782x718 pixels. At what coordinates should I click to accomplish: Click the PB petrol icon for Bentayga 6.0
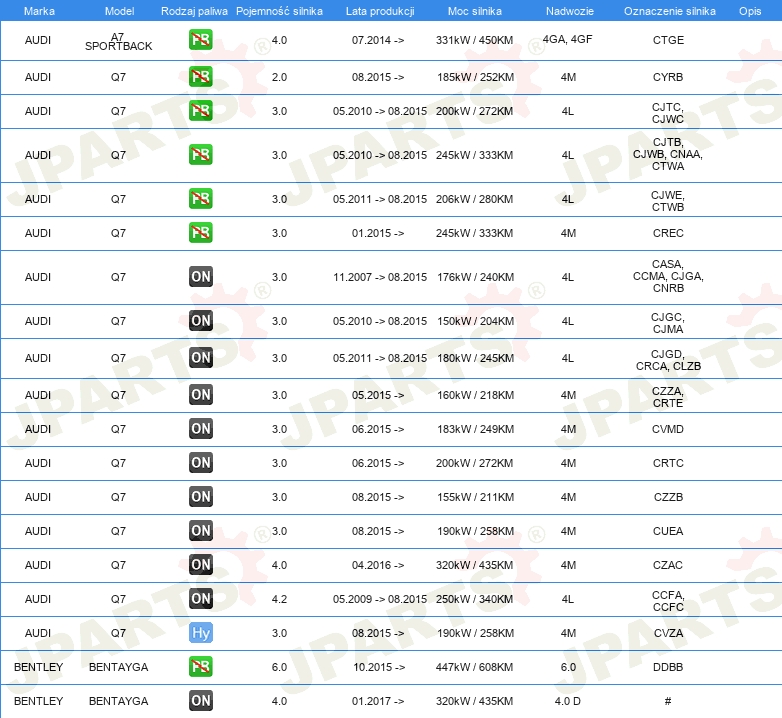(x=201, y=667)
